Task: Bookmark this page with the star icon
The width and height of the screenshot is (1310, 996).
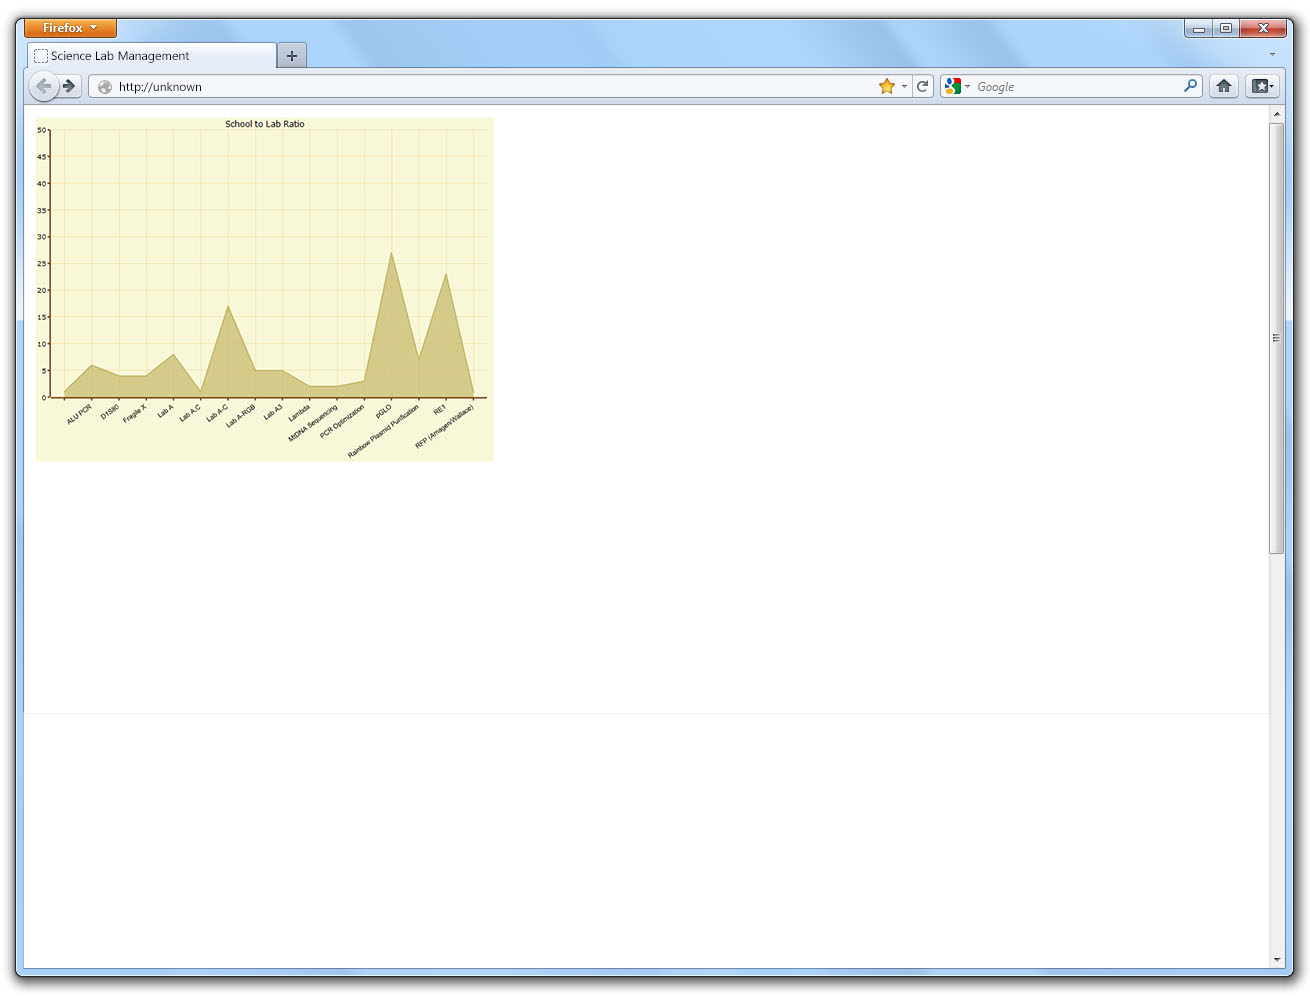Action: [886, 86]
